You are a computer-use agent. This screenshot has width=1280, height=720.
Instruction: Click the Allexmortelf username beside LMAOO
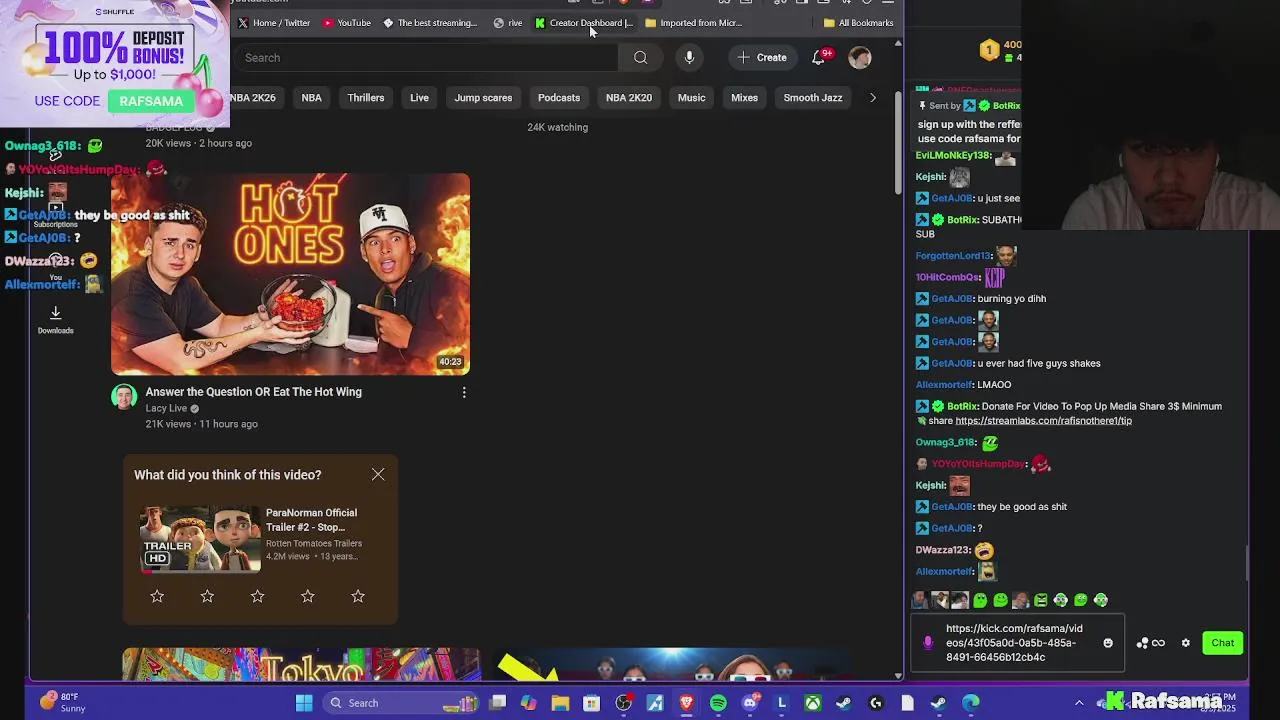pos(944,385)
